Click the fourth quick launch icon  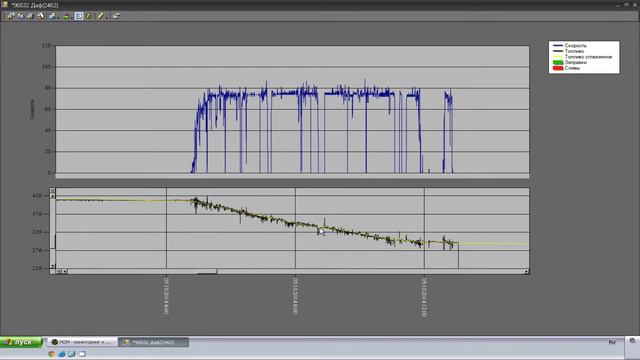point(82,354)
